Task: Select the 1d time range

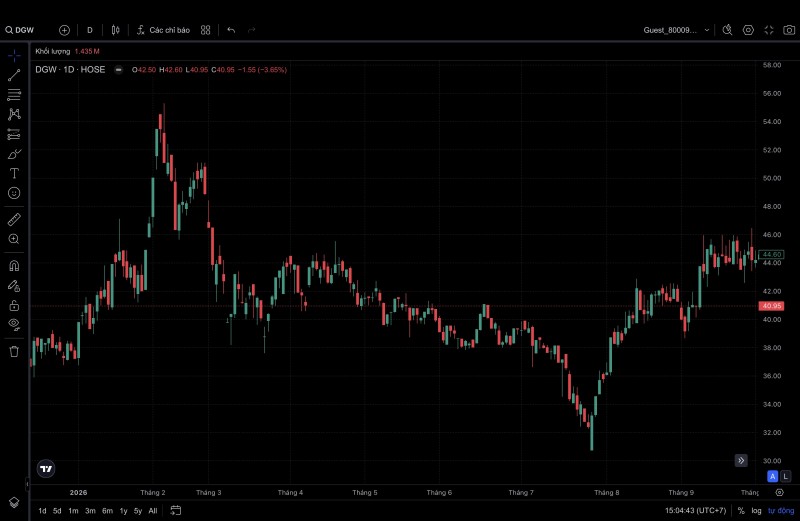Action: (x=42, y=511)
